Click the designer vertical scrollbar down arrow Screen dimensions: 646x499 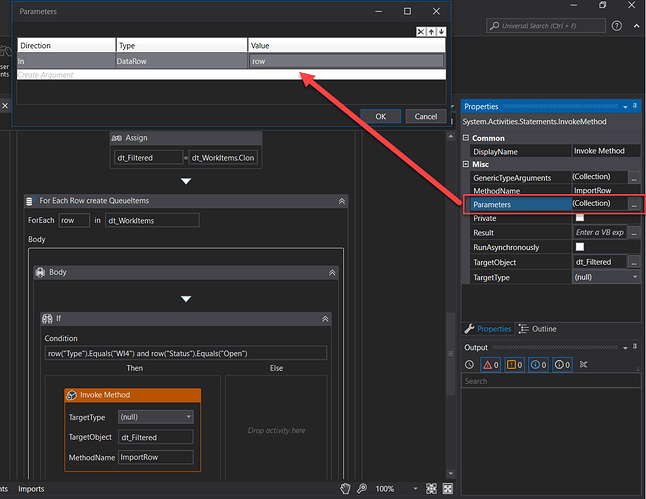[450, 473]
